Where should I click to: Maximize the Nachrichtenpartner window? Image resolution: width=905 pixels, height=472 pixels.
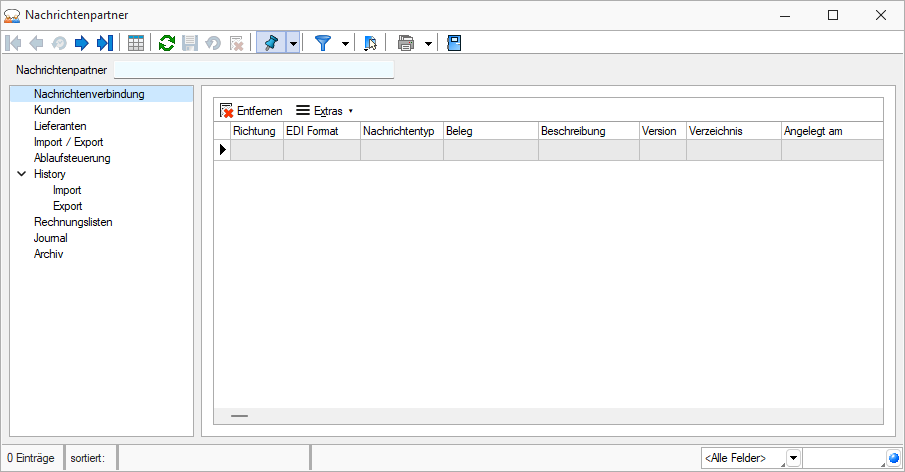click(x=833, y=15)
